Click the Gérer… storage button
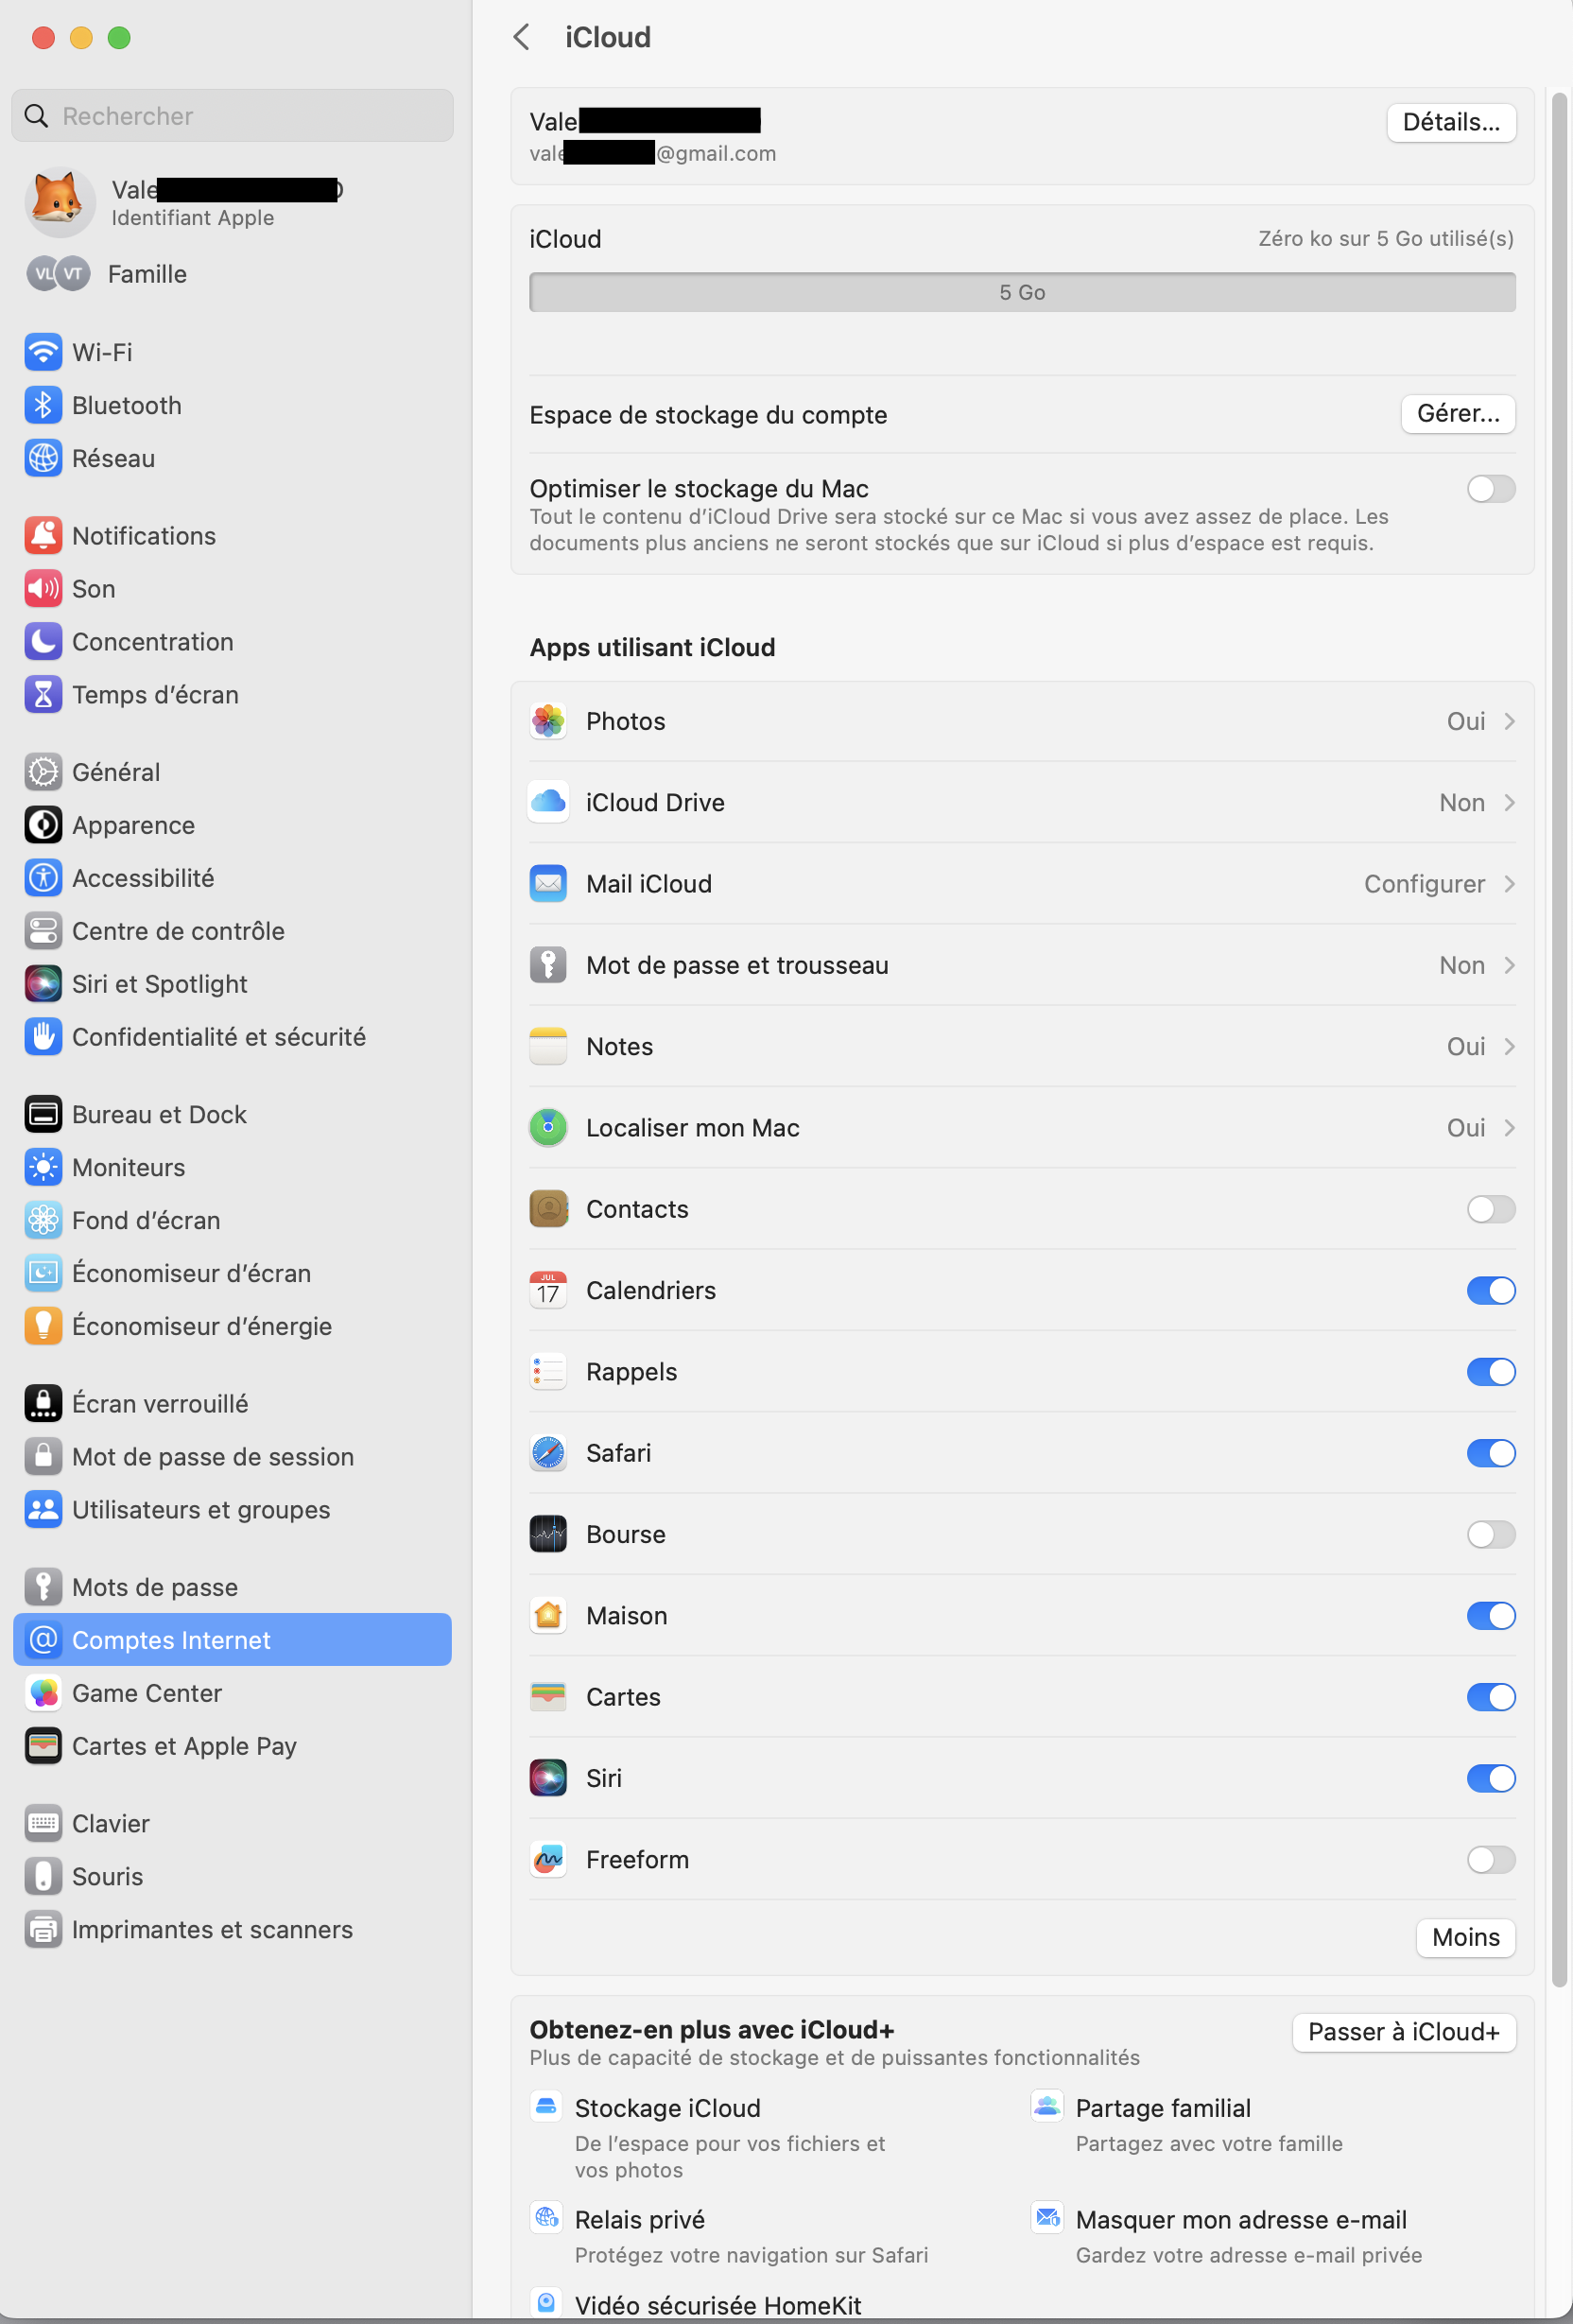The image size is (1573, 2324). pyautogui.click(x=1458, y=414)
